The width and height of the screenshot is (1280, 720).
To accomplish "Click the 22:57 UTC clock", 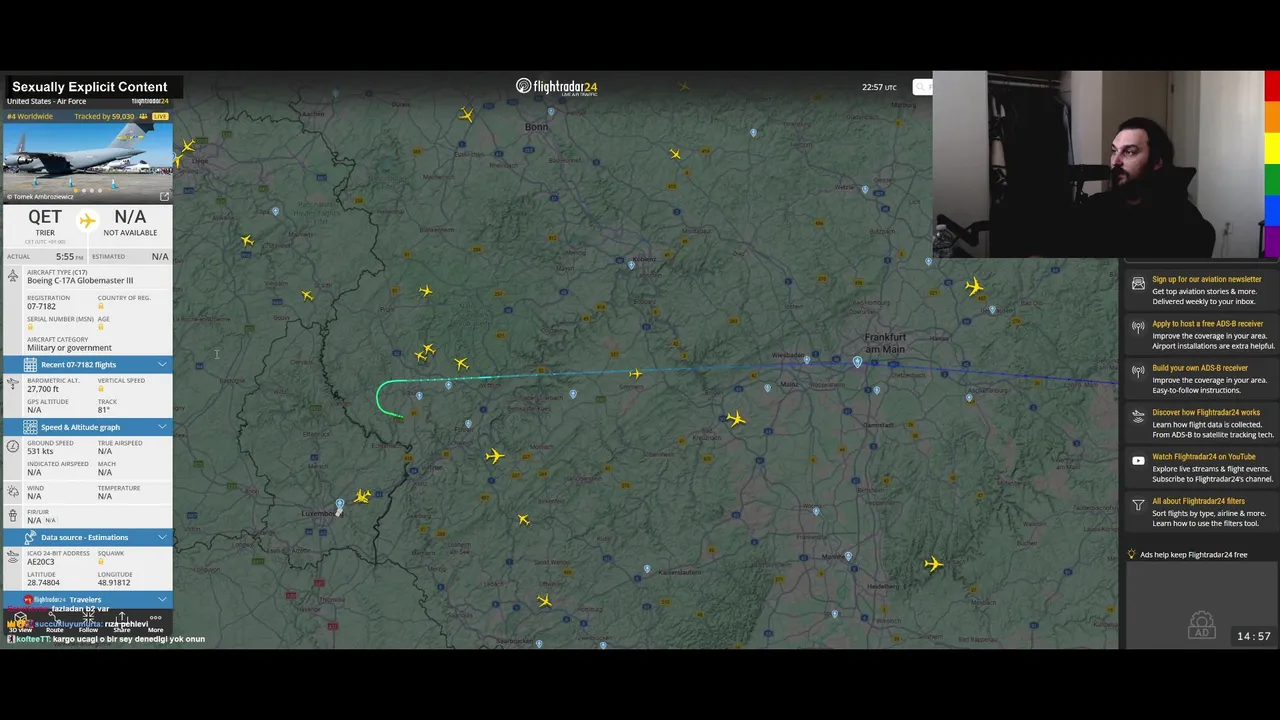I will click(x=879, y=87).
